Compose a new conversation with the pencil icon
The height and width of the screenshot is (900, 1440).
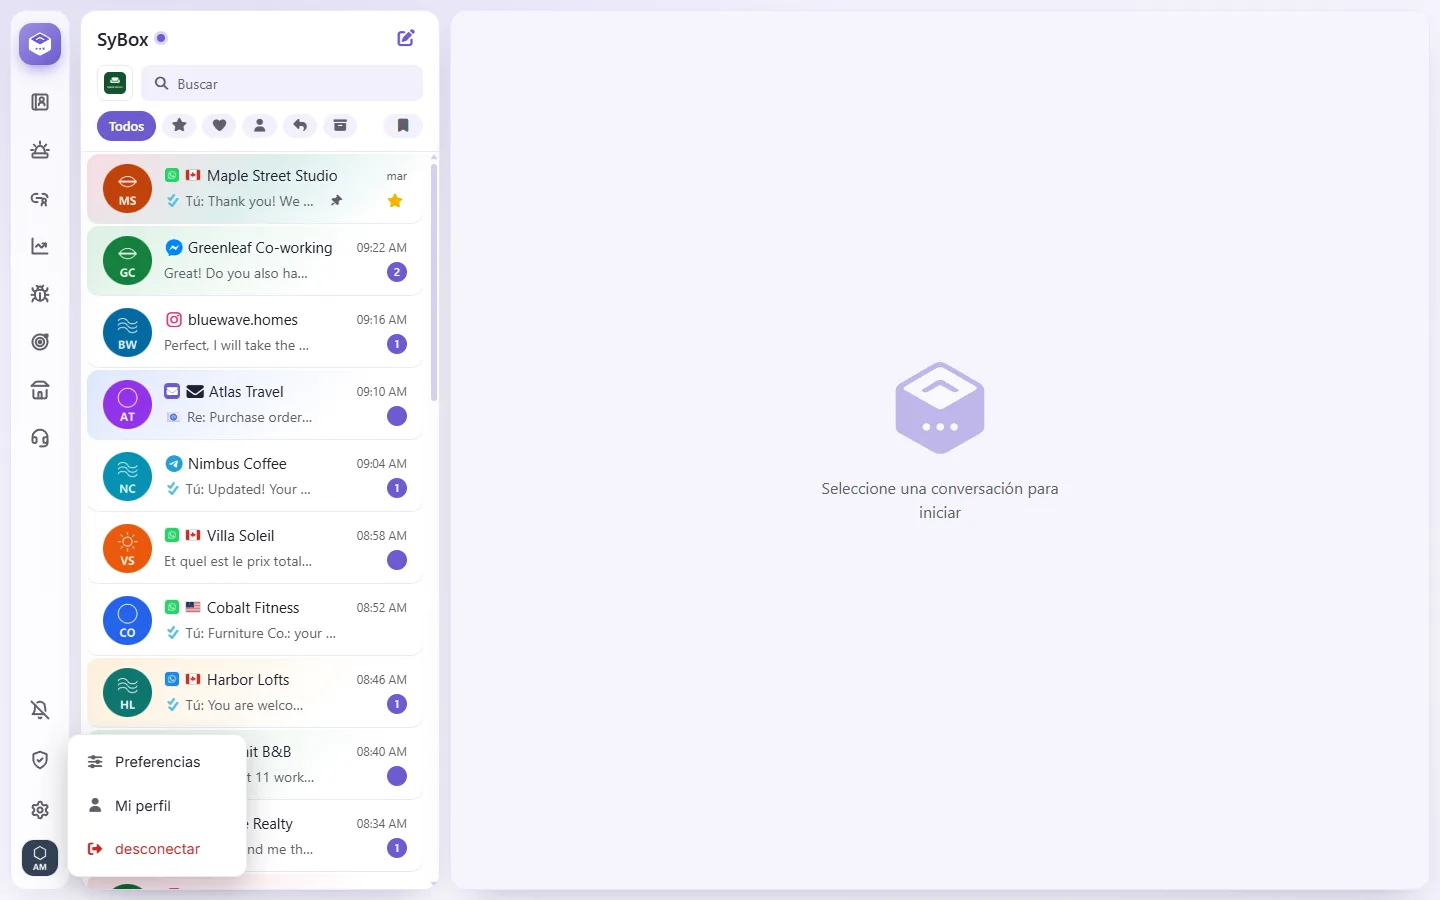[x=406, y=38]
